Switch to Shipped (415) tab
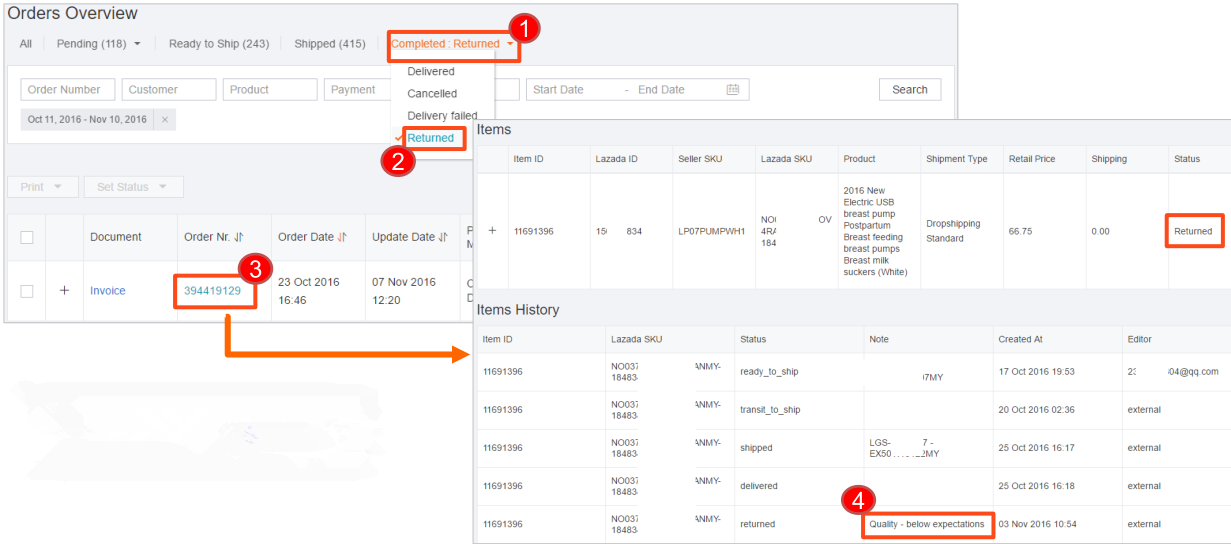Screen dimensions: 1231x544 point(329,44)
